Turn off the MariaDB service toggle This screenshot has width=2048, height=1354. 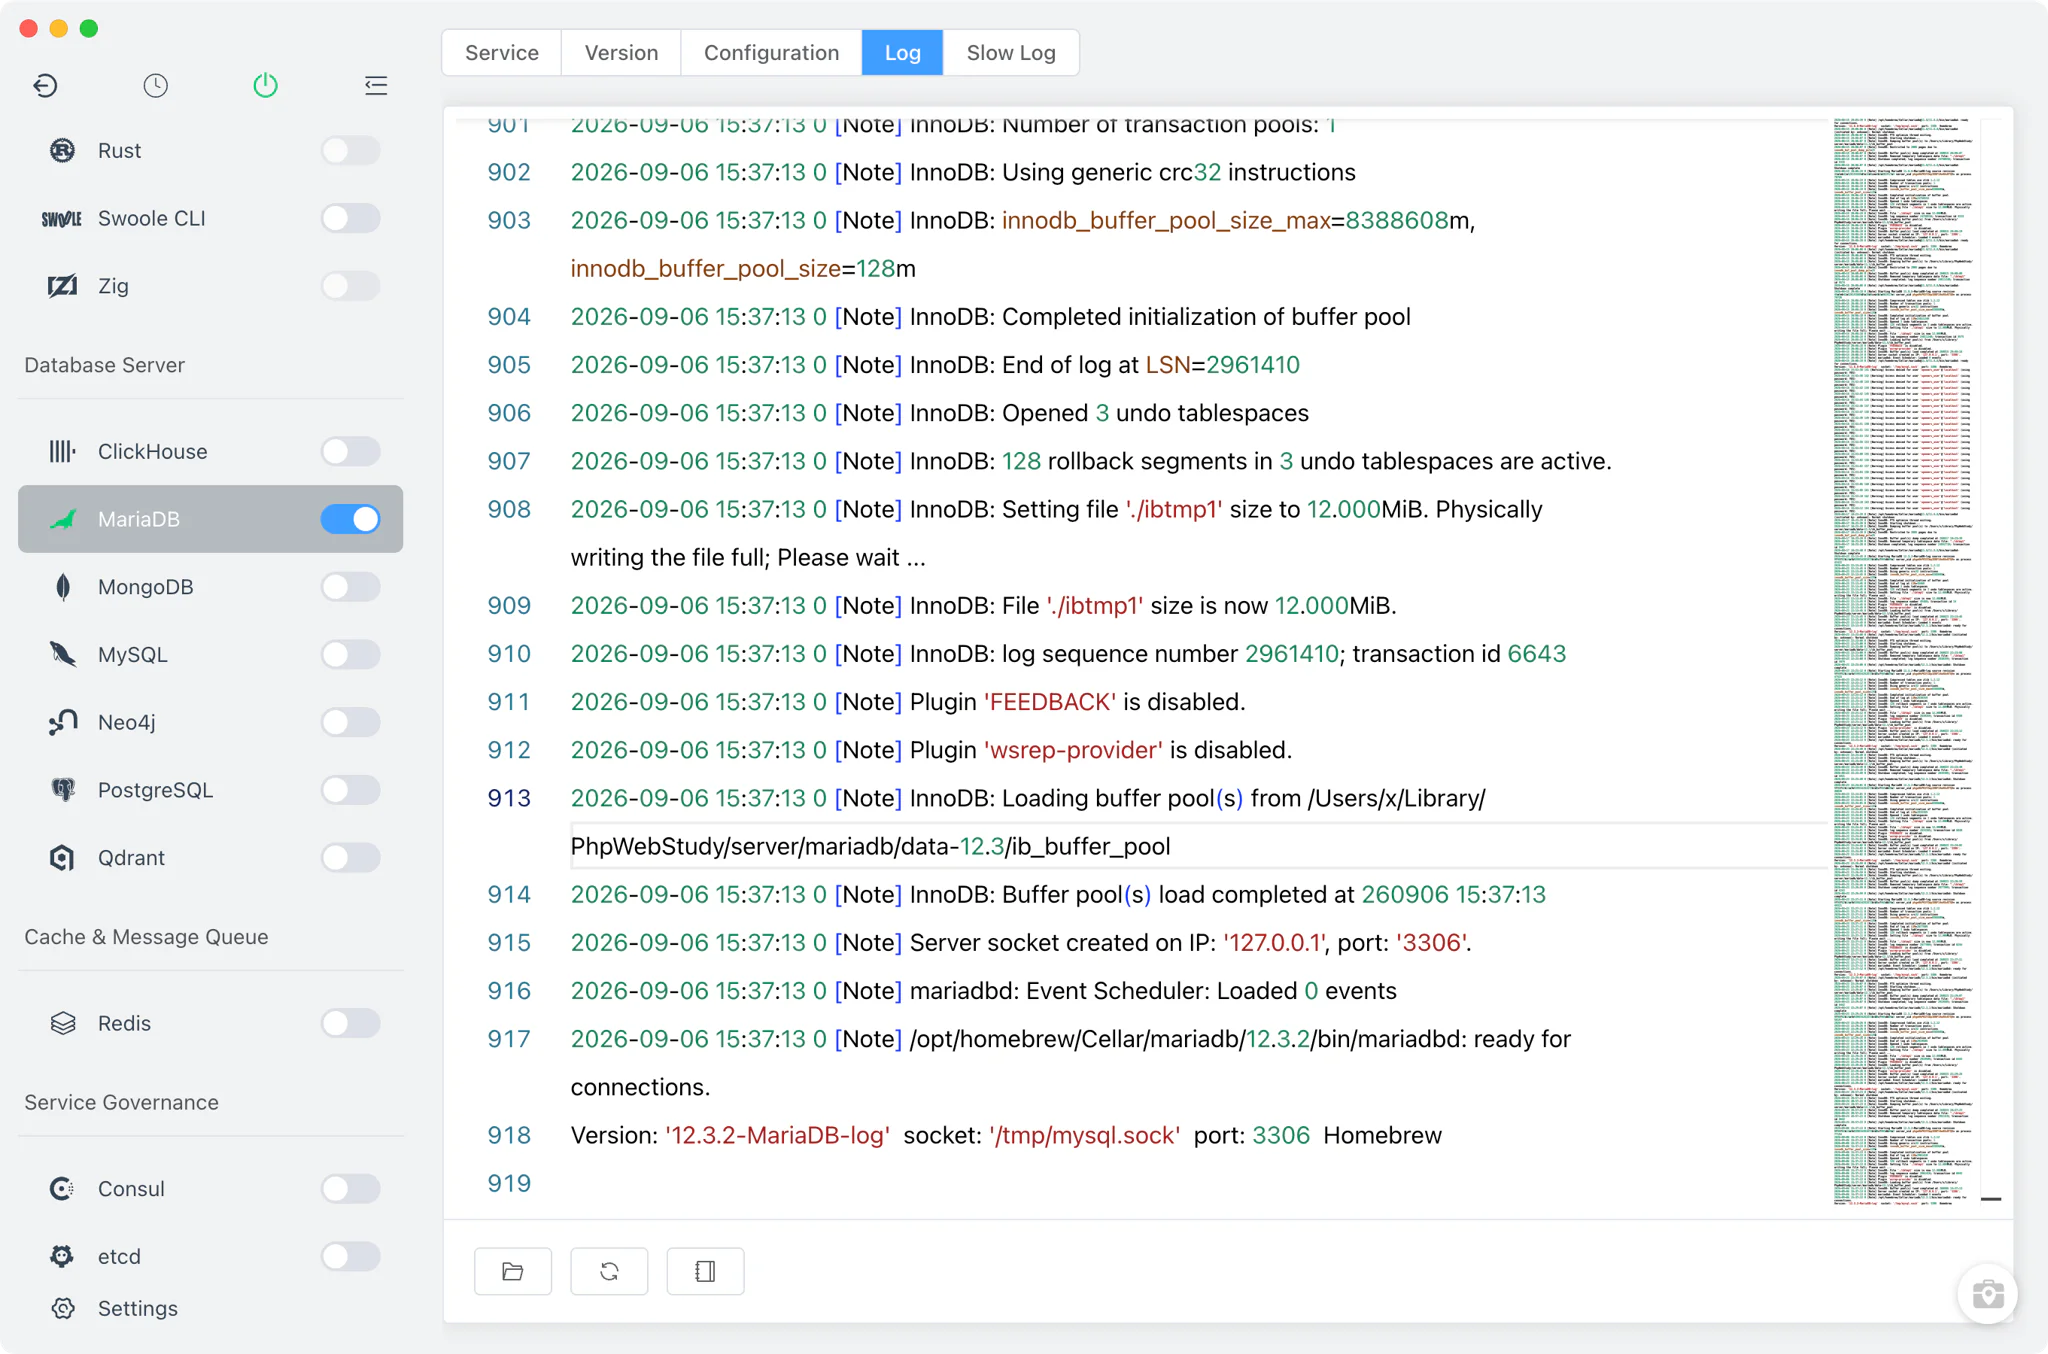pyautogui.click(x=350, y=519)
